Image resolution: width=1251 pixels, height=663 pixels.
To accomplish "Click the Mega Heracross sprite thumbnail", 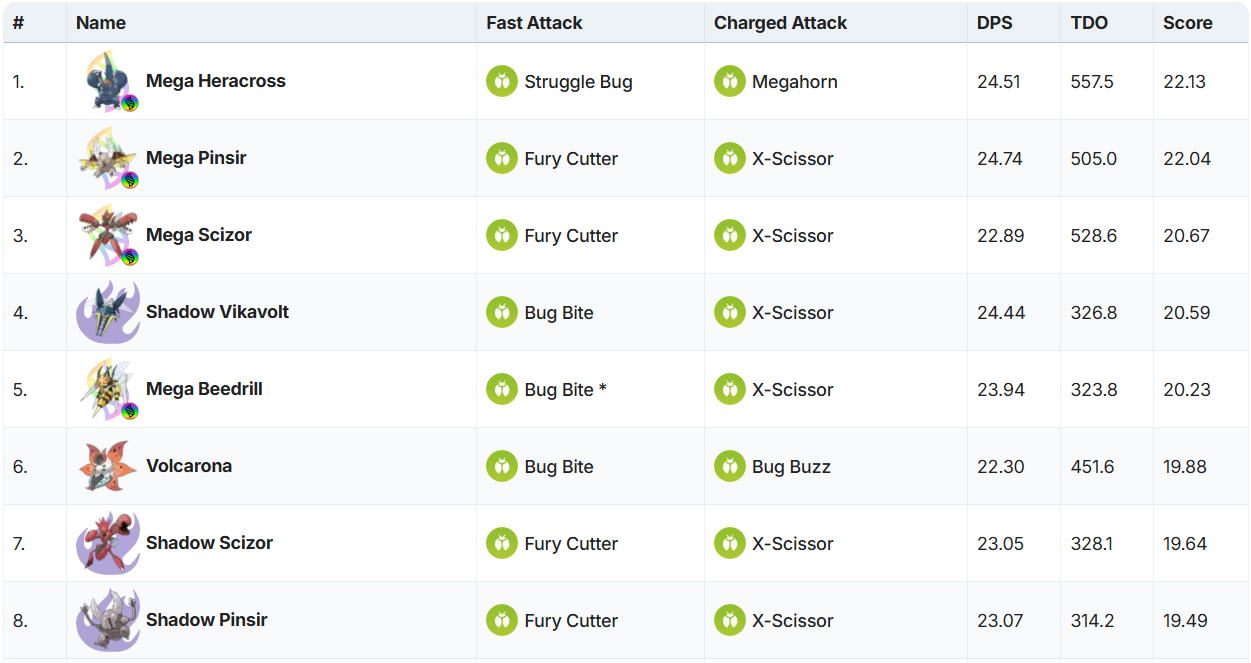I will click(108, 81).
